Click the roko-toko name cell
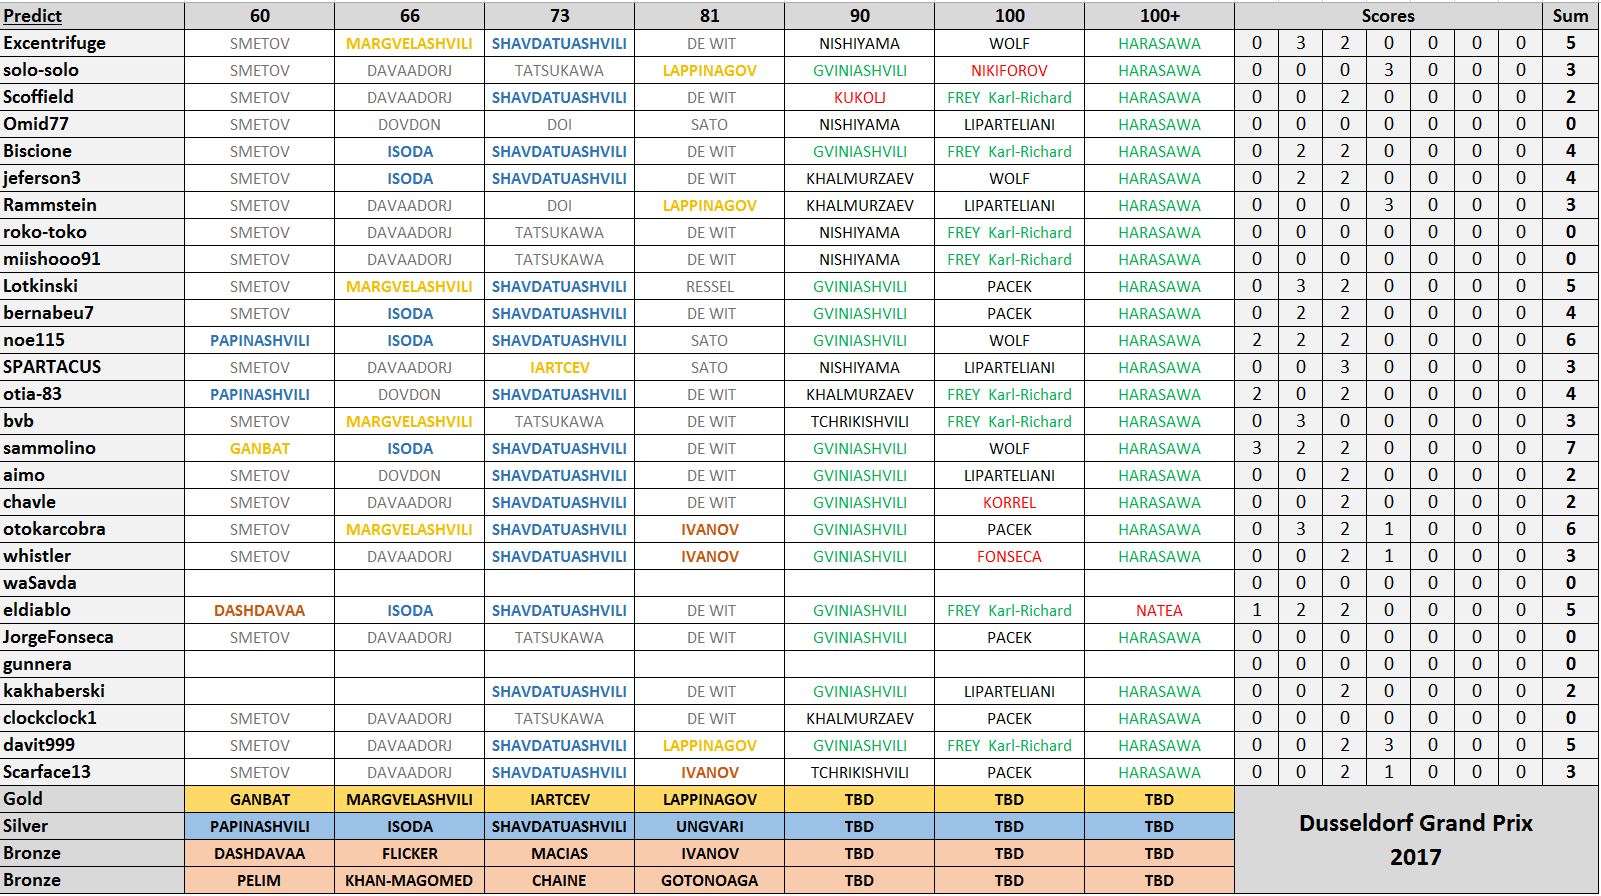The width and height of the screenshot is (1601, 896). tap(92, 232)
